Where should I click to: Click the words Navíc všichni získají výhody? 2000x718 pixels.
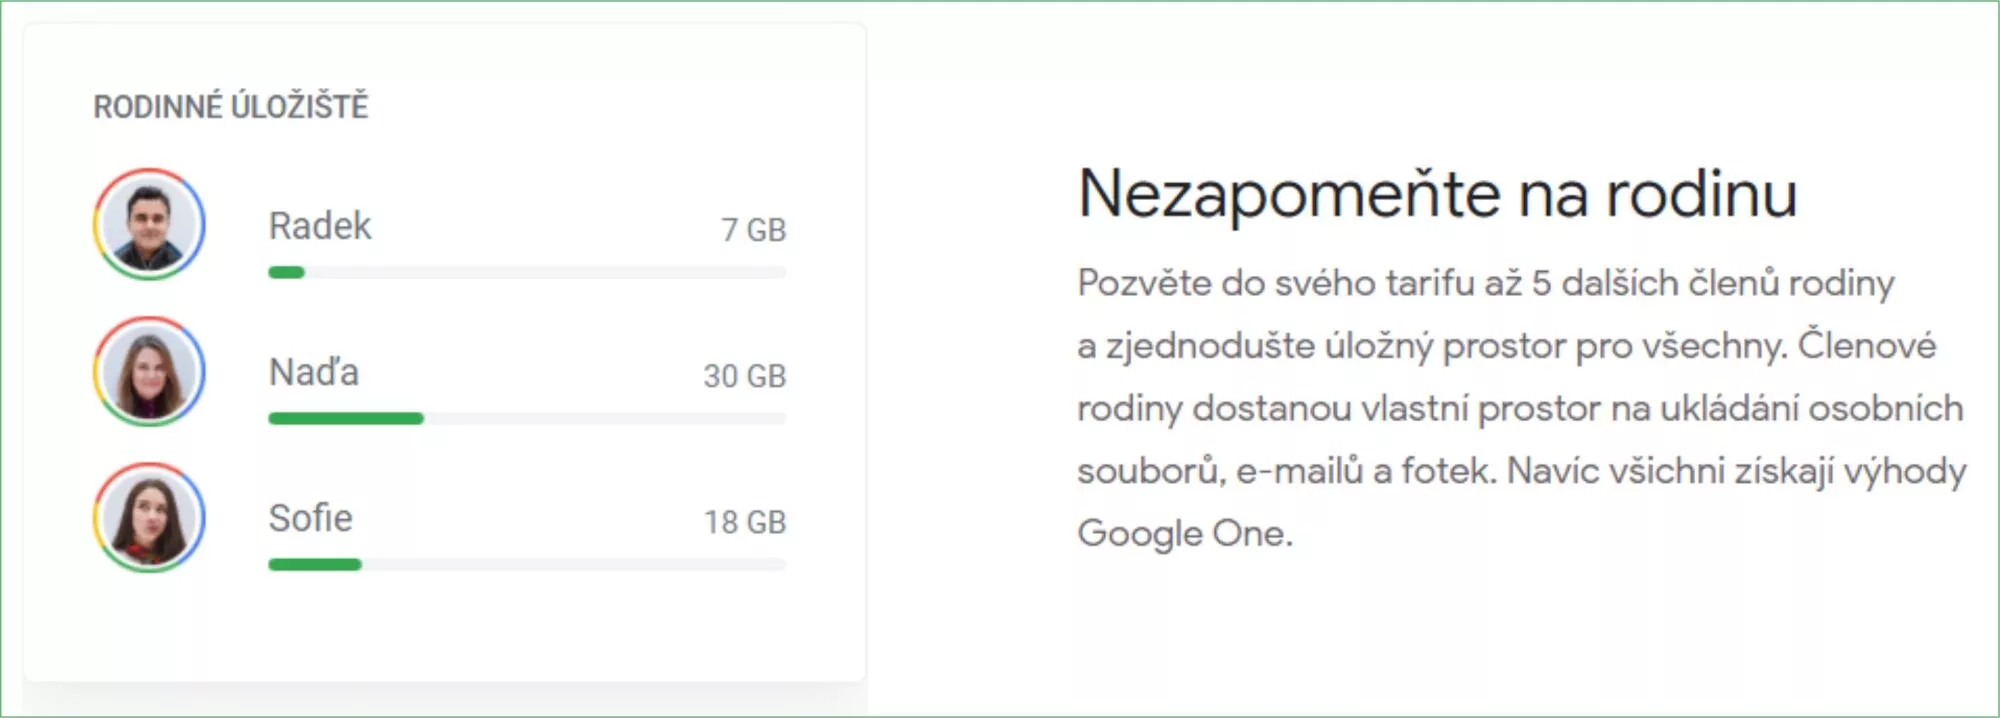[1736, 471]
